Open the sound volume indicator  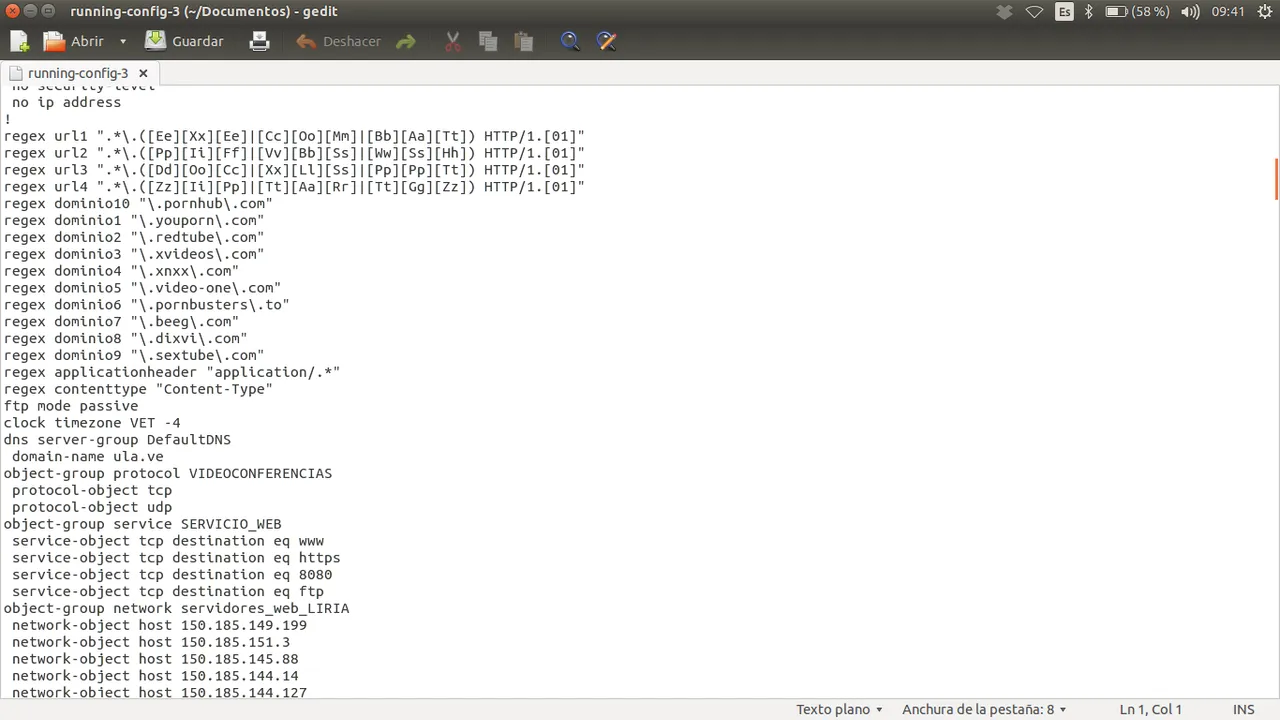tap(1190, 12)
